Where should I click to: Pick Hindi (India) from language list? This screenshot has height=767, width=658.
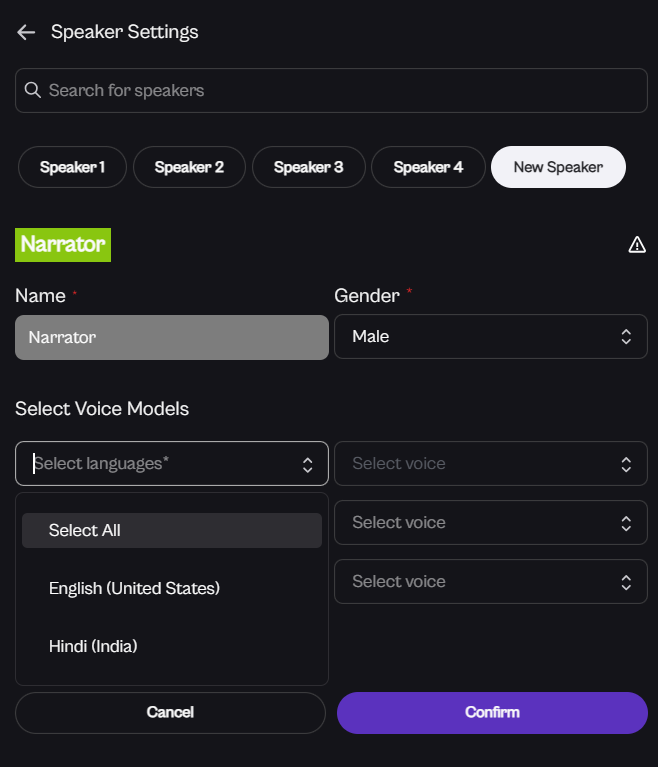[x=93, y=646]
